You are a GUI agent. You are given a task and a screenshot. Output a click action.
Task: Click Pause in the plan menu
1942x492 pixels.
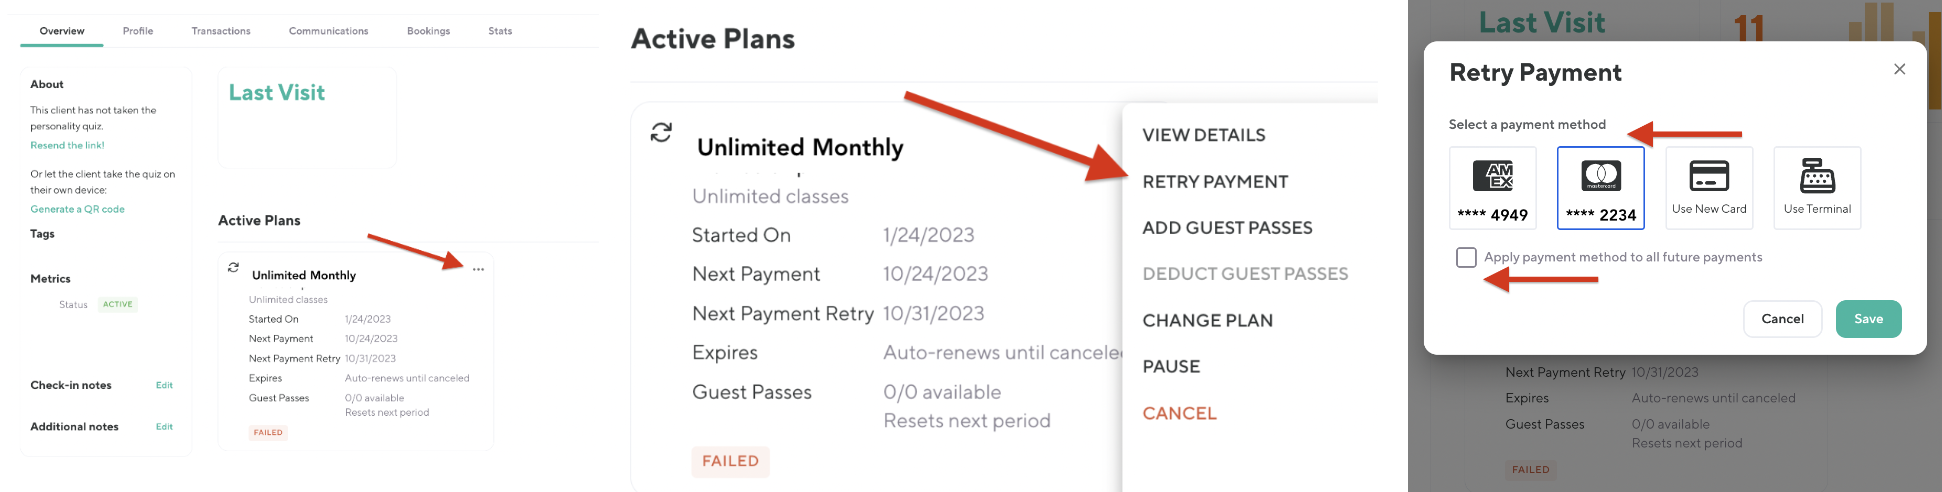tap(1171, 367)
